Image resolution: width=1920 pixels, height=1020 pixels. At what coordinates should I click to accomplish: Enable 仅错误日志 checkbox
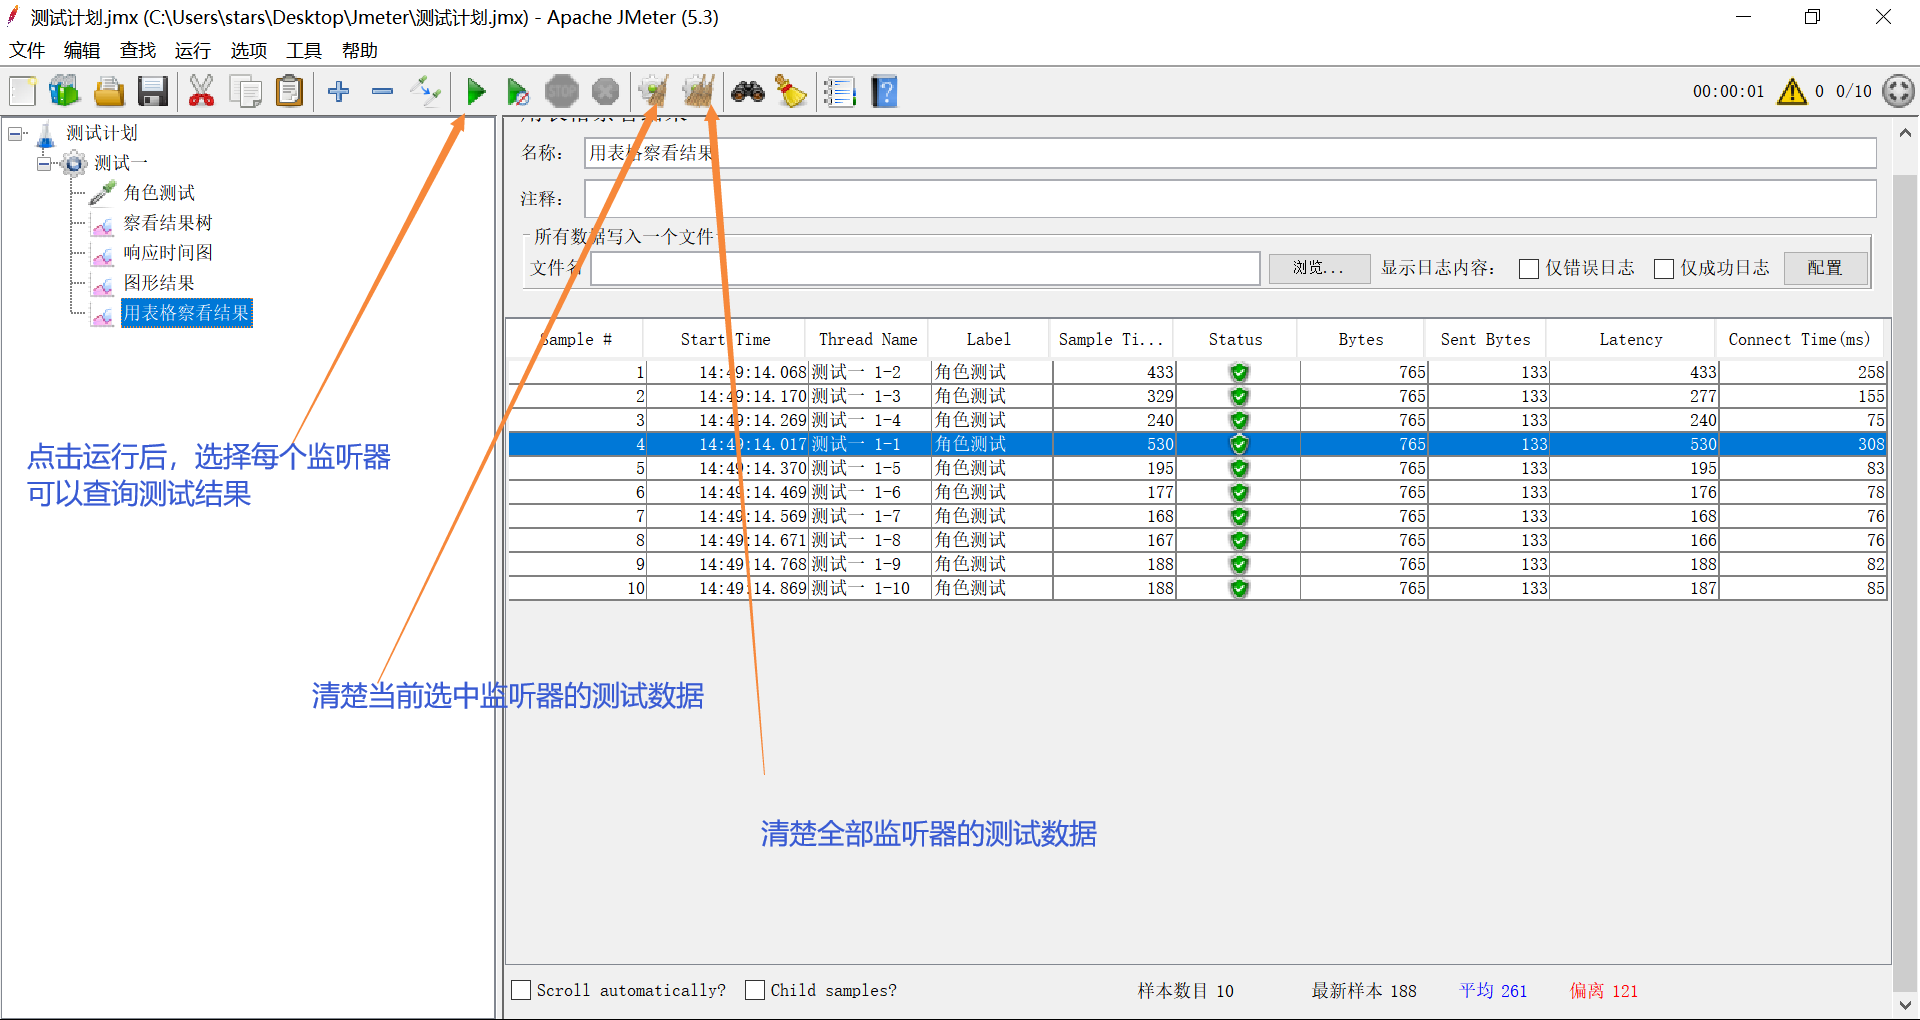click(x=1528, y=268)
